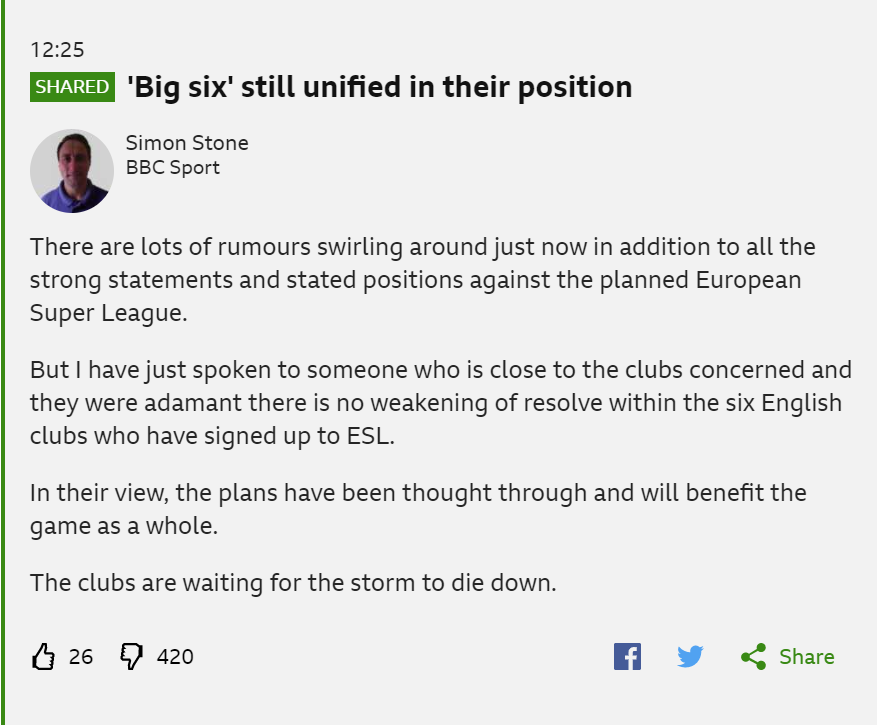This screenshot has width=877, height=725.
Task: Click the green vertical bar beside the post
Action: point(2,362)
